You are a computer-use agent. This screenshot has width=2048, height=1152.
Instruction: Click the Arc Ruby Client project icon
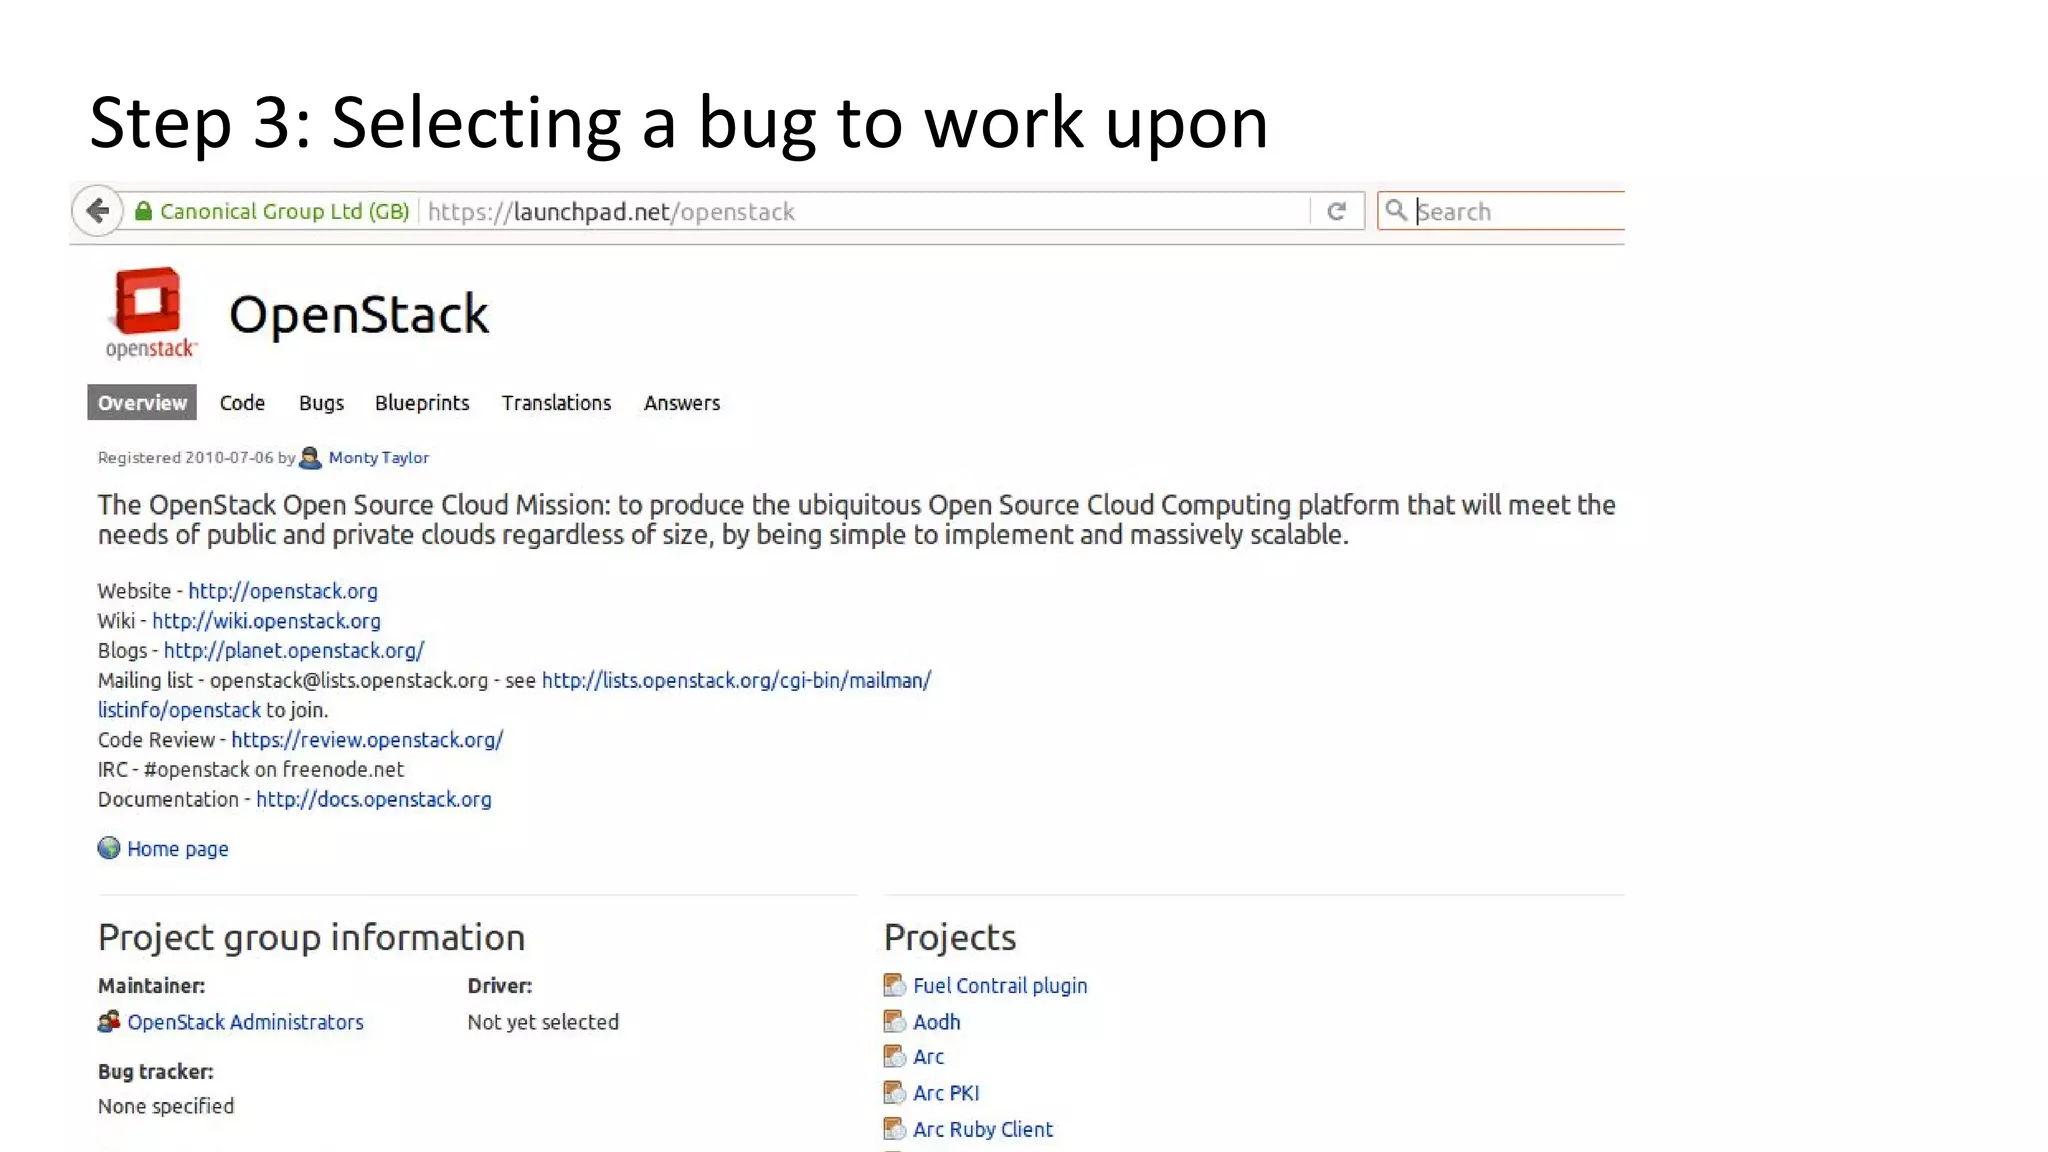point(894,1129)
